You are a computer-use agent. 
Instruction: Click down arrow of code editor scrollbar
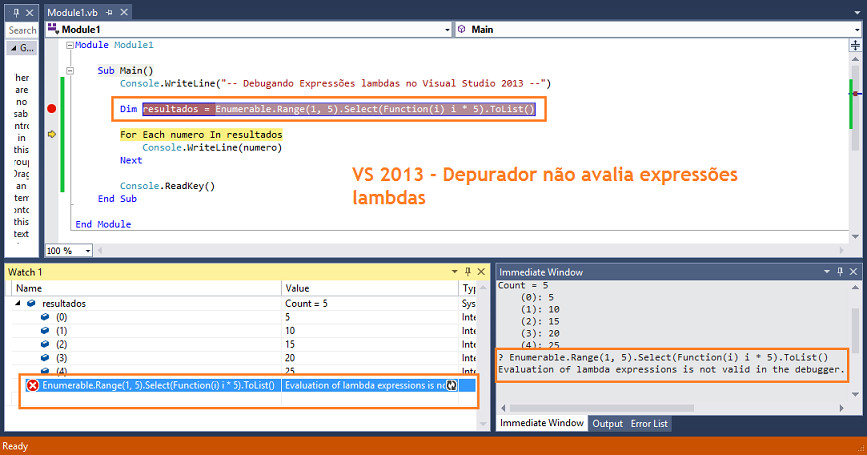[x=855, y=237]
